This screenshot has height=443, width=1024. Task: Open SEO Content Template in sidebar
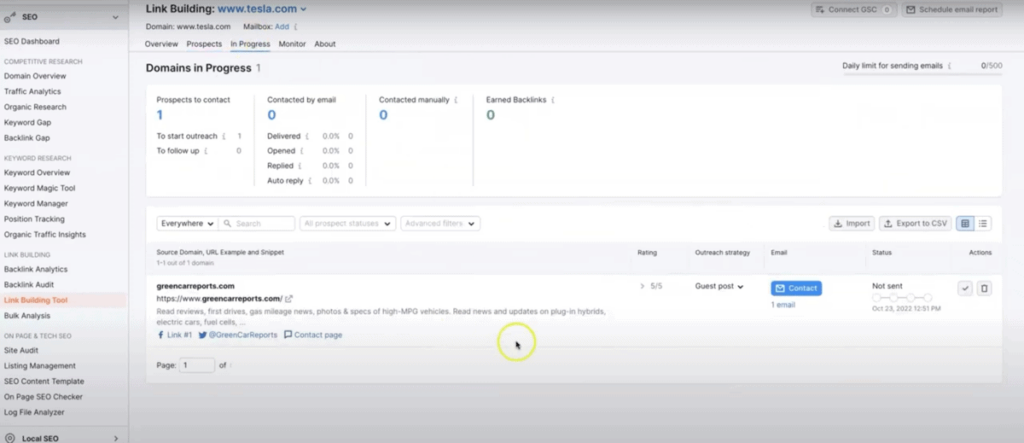click(x=44, y=381)
